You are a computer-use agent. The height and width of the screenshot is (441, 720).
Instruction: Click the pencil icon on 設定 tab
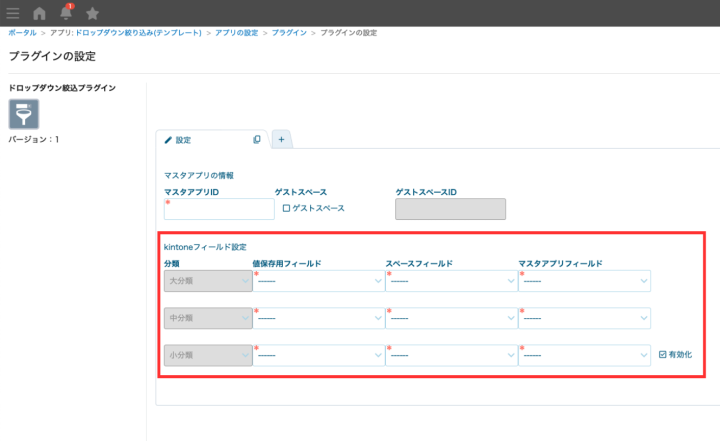pyautogui.click(x=168, y=140)
